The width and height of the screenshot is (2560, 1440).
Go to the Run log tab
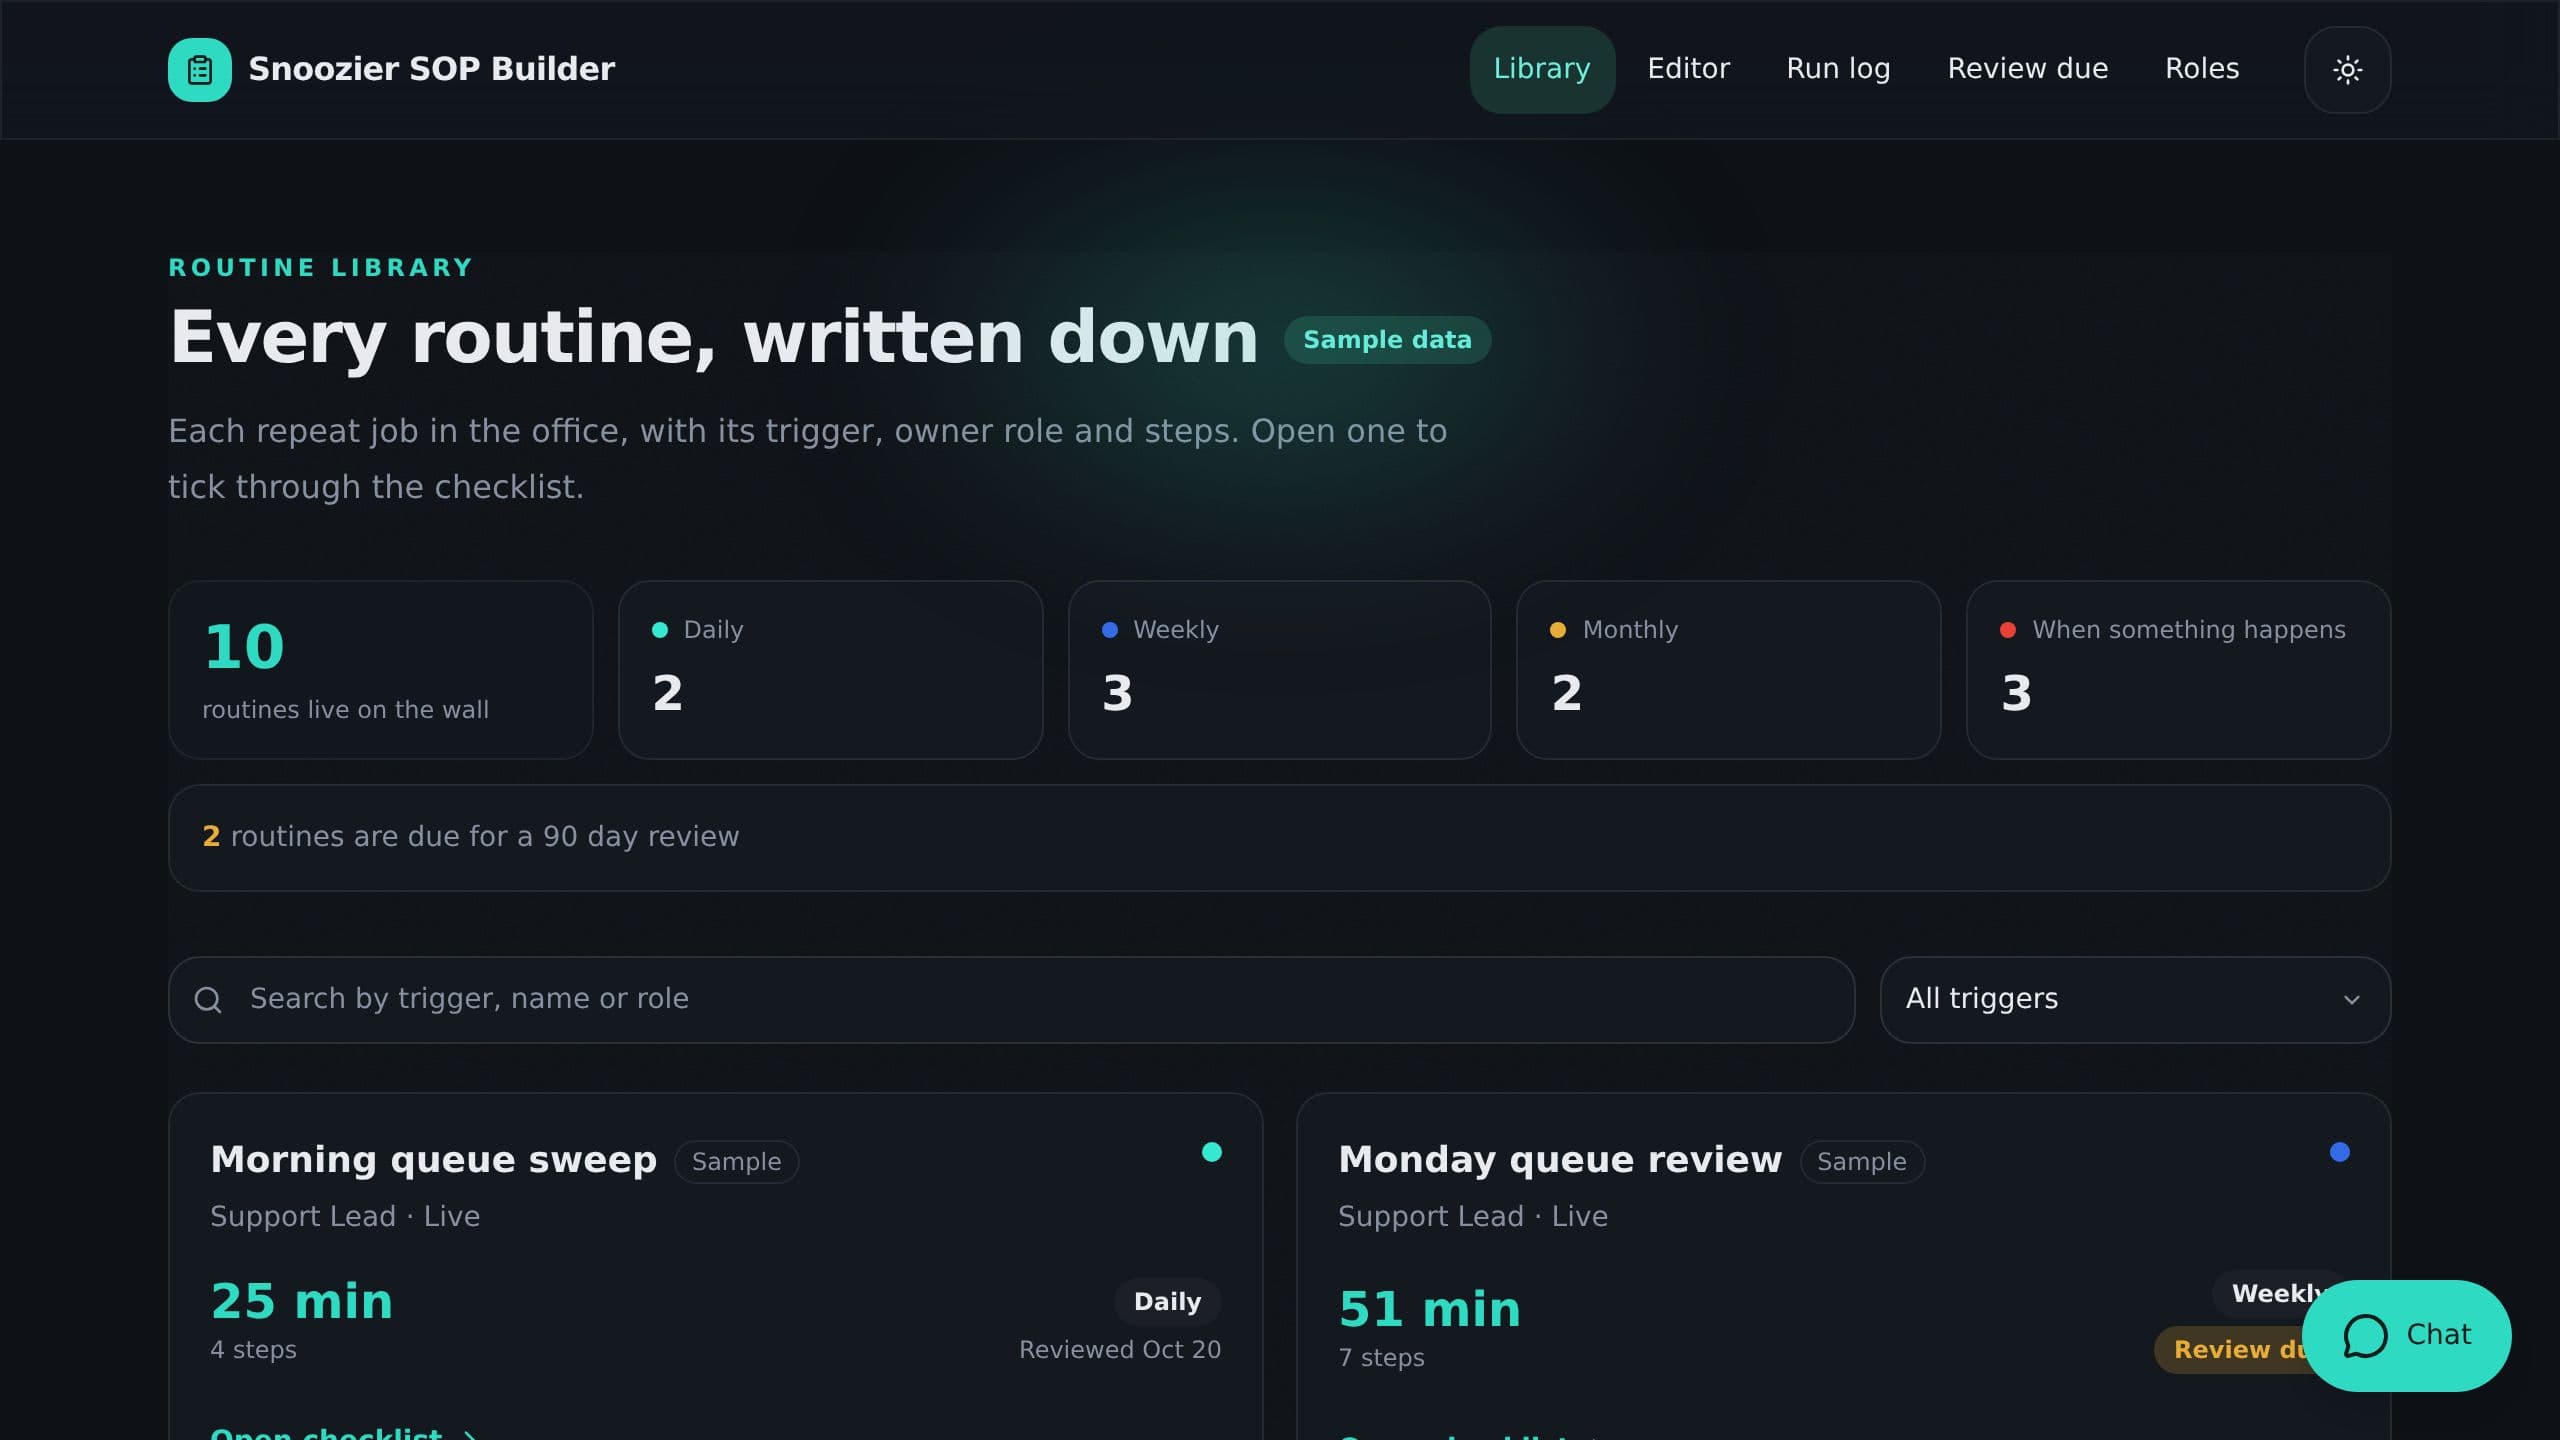click(x=1838, y=69)
